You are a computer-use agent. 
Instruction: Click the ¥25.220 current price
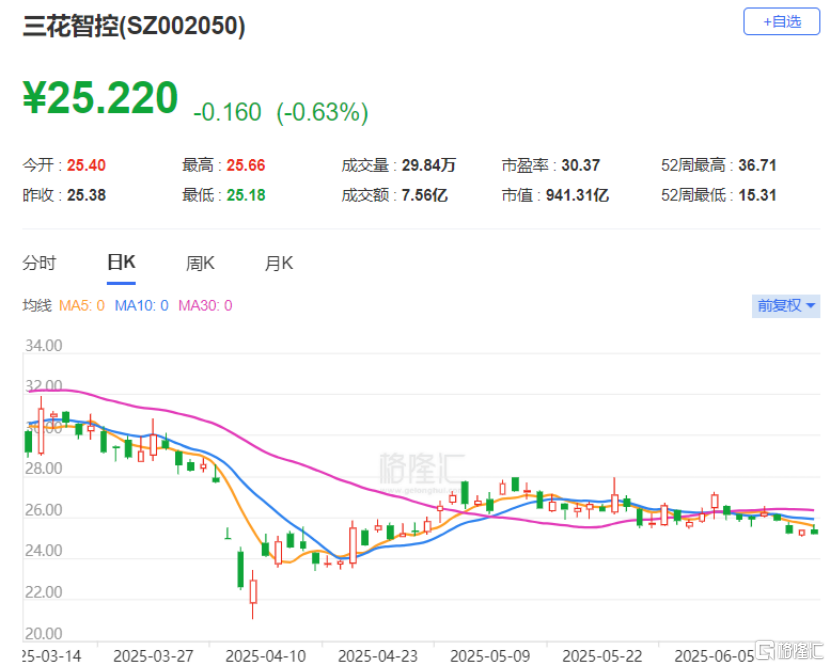click(x=100, y=97)
